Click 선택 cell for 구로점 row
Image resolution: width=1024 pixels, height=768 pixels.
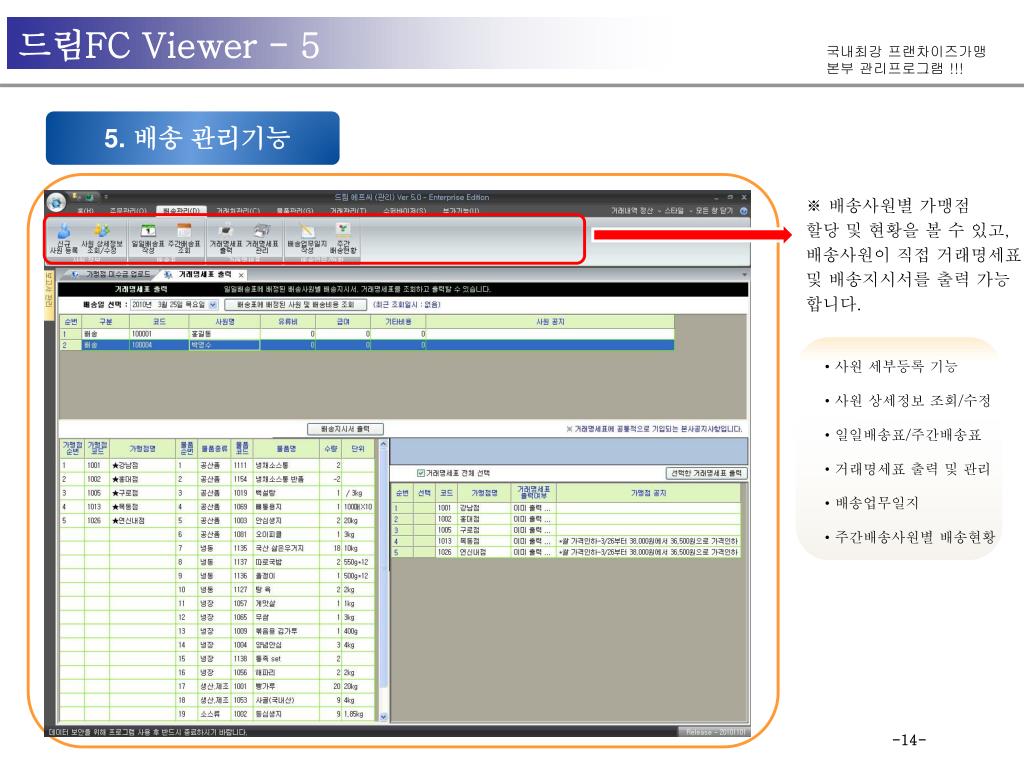pos(424,530)
